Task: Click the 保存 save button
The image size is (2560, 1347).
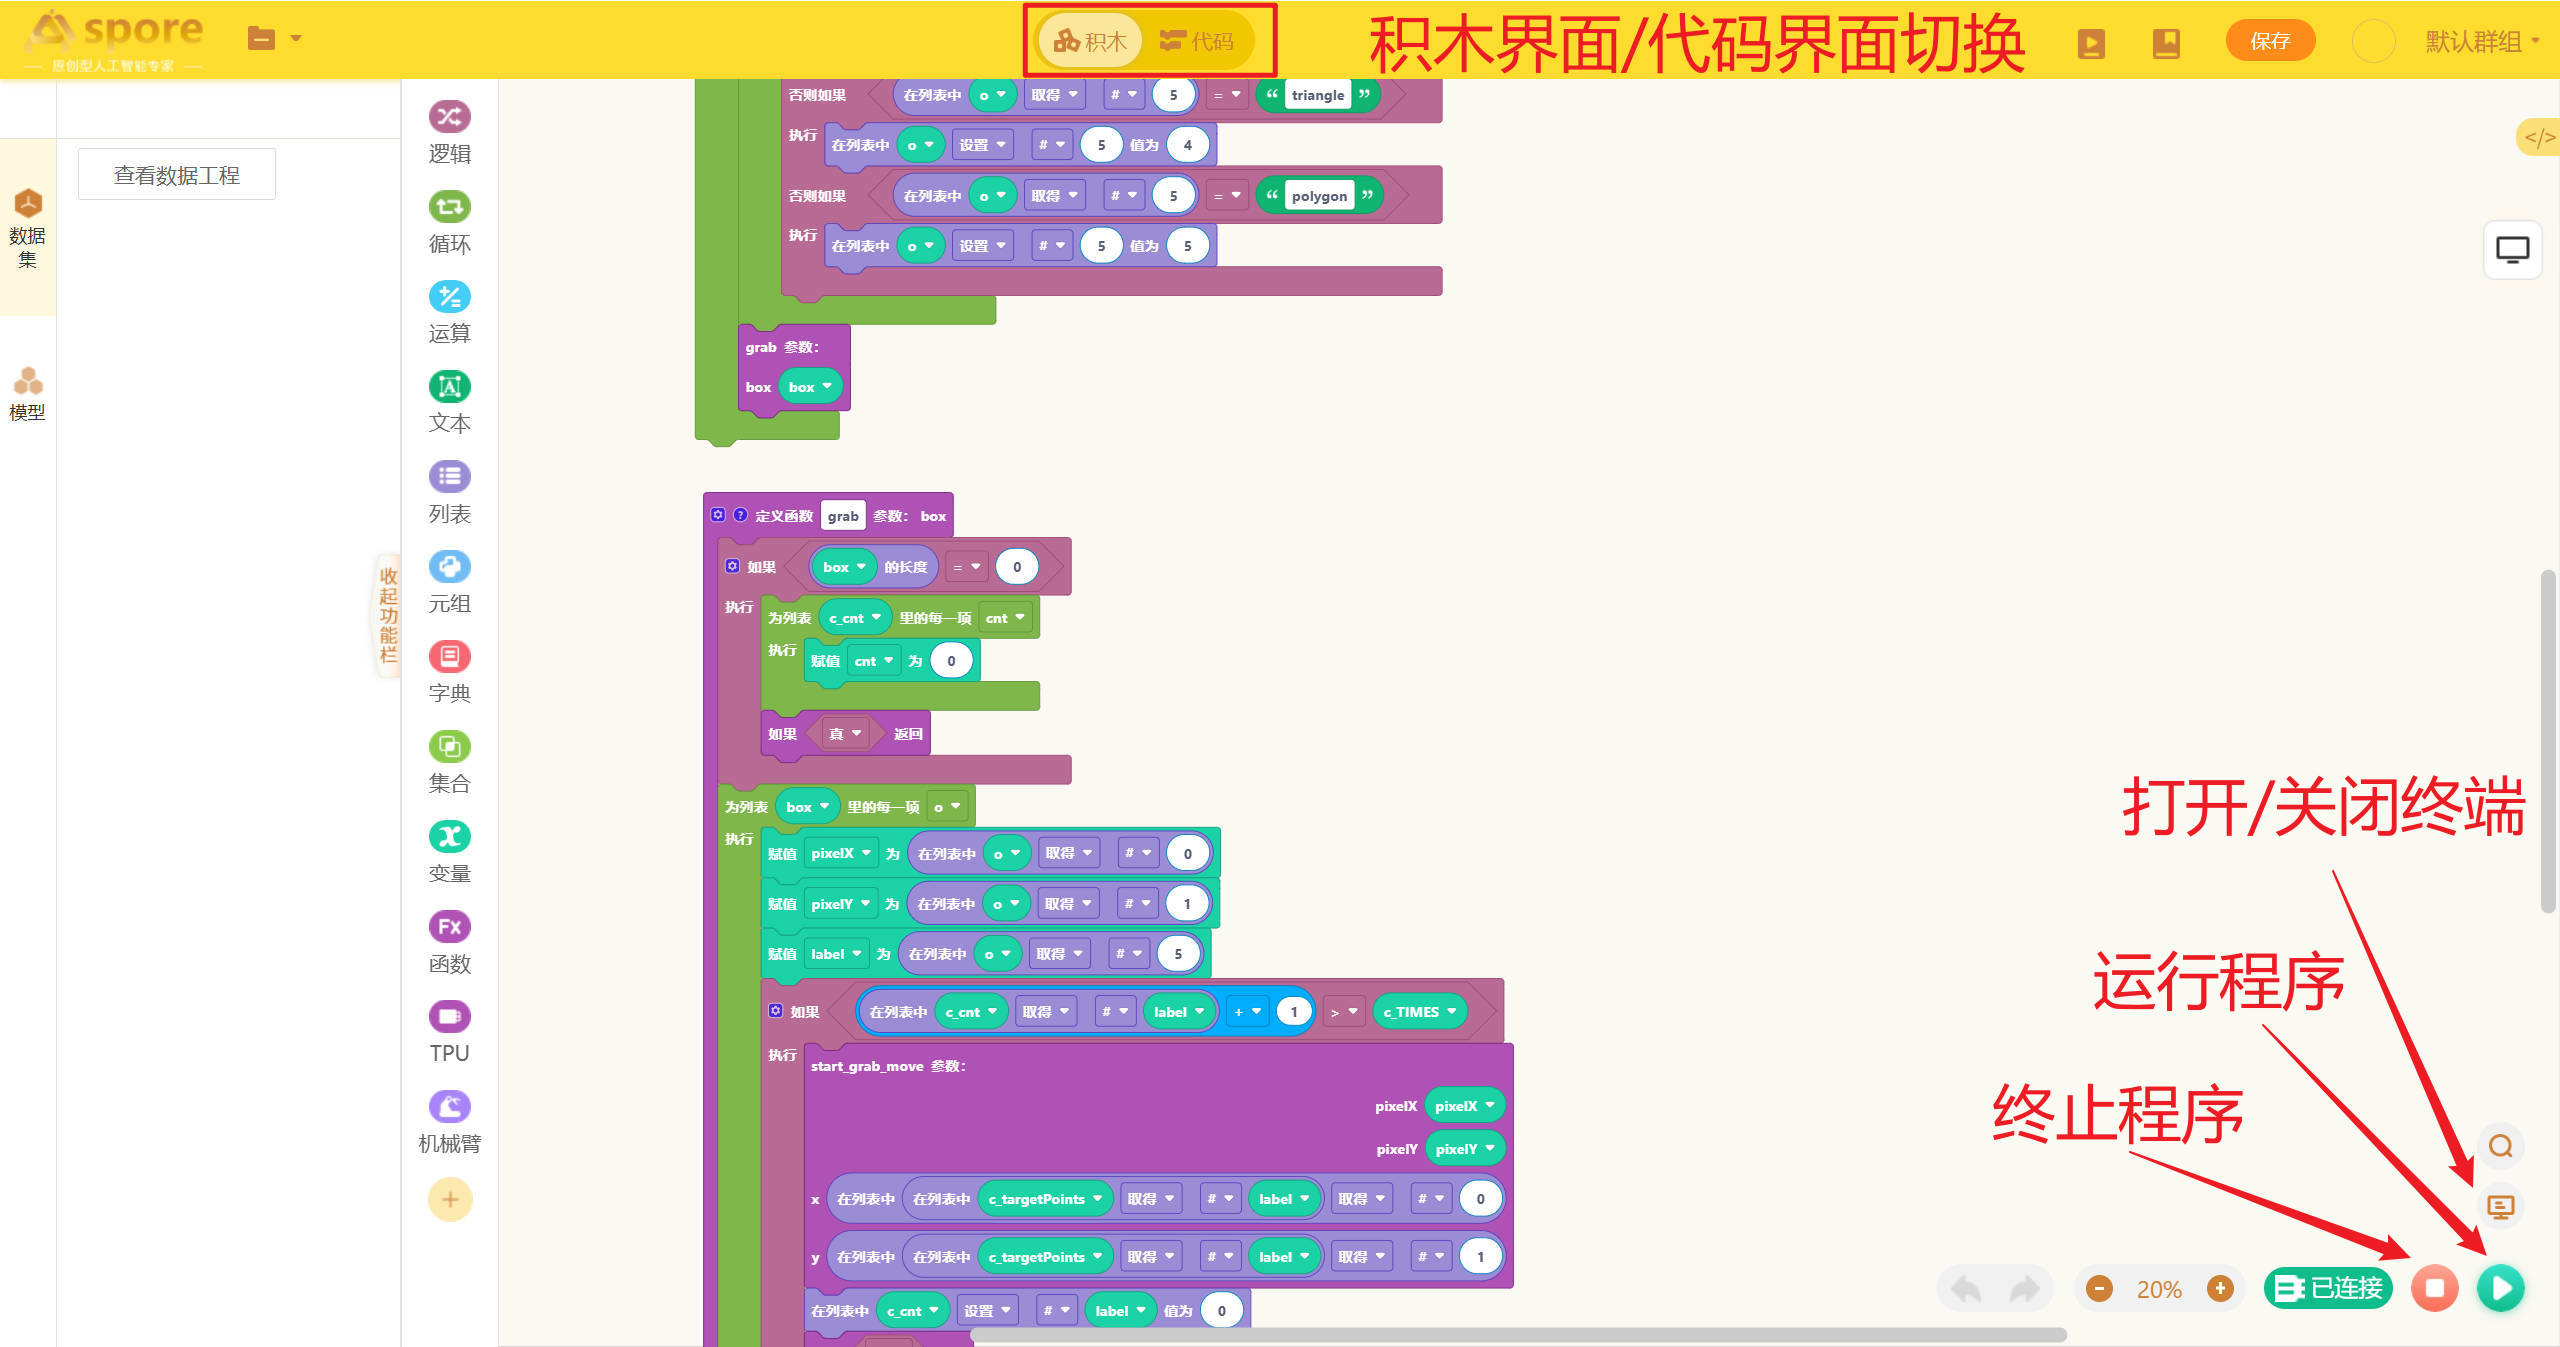Action: click(x=2270, y=41)
